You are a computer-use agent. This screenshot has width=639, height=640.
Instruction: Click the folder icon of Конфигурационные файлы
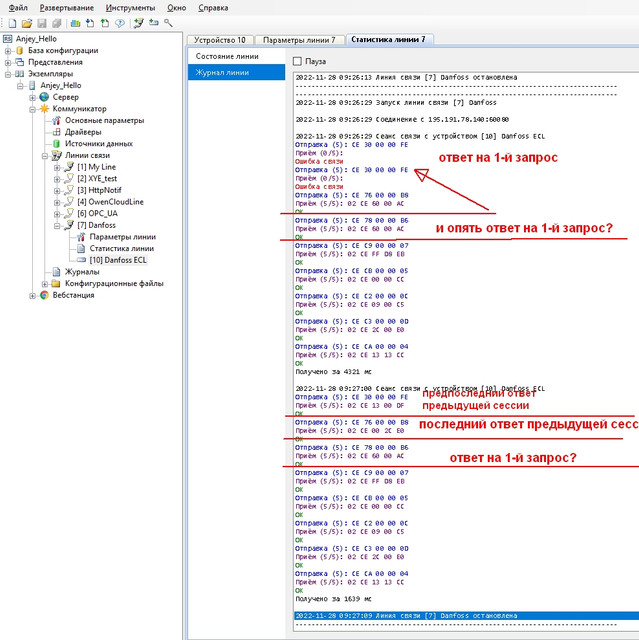[x=56, y=283]
